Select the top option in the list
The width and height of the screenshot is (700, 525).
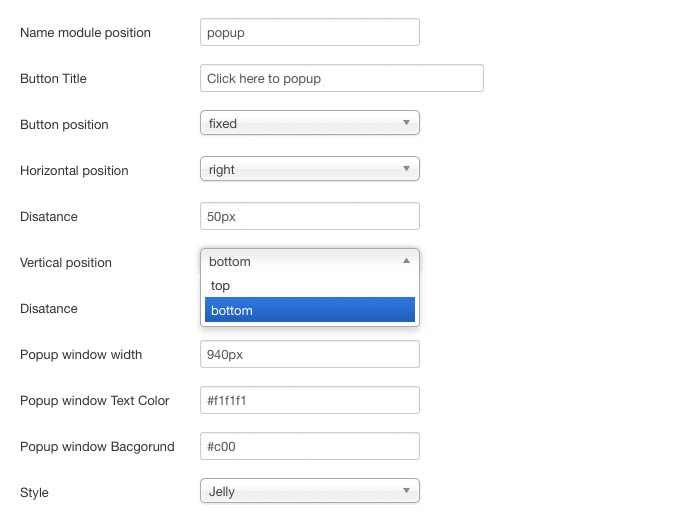[x=309, y=286]
